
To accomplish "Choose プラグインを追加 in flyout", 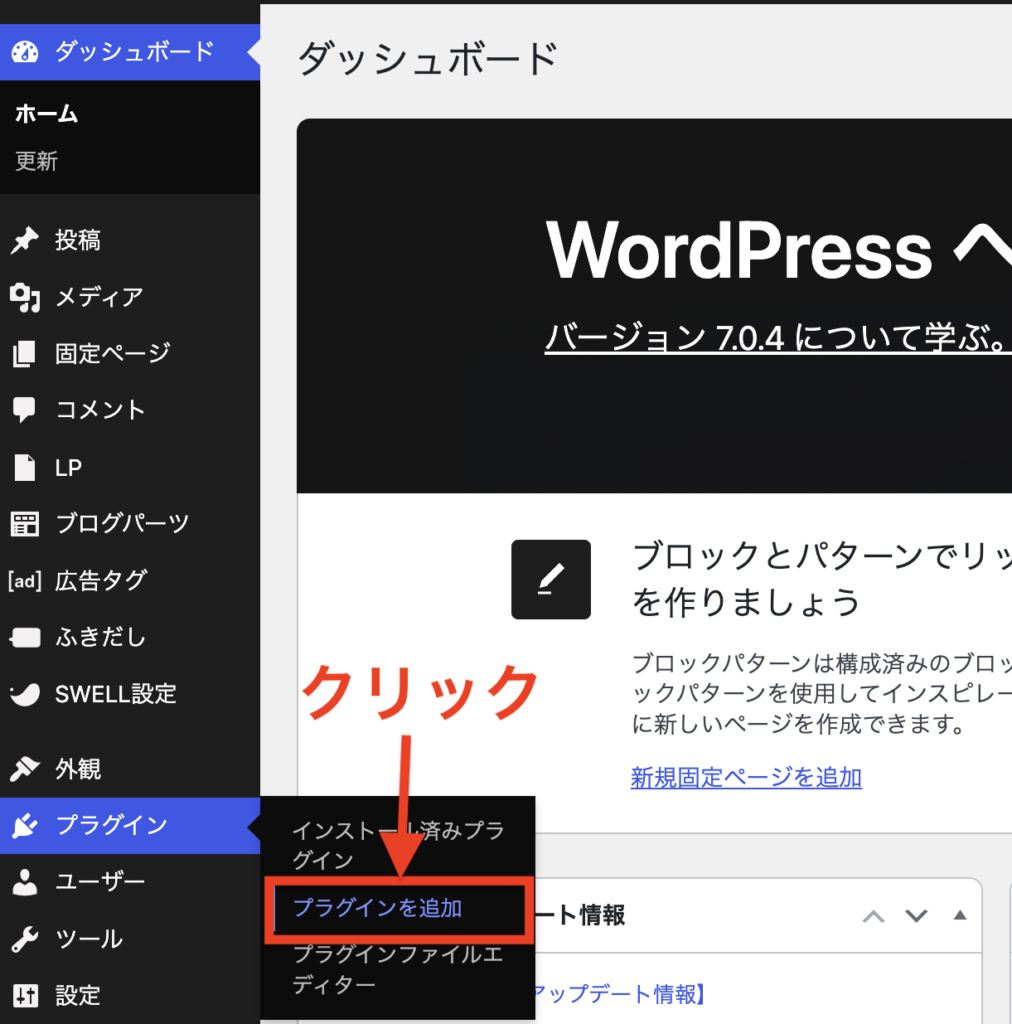I will [x=377, y=908].
